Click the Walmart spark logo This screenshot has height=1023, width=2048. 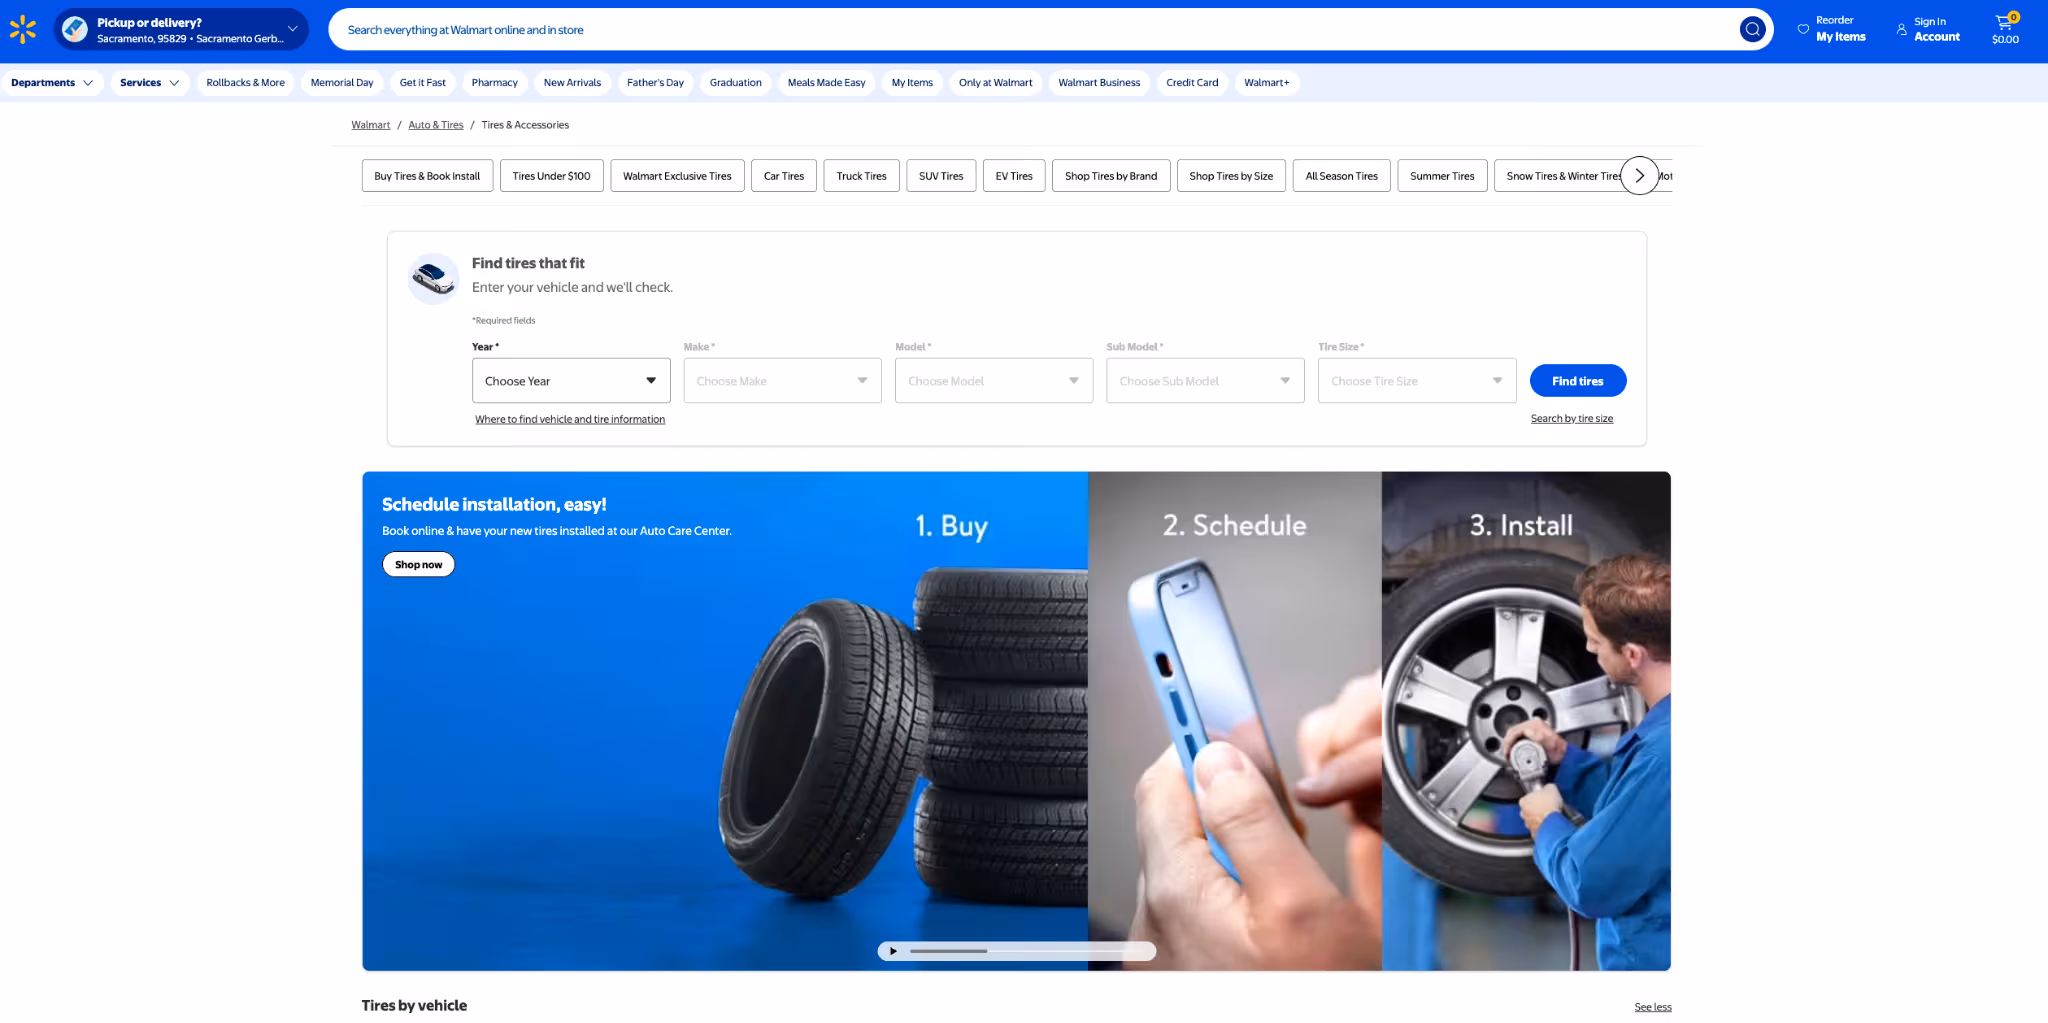23,29
